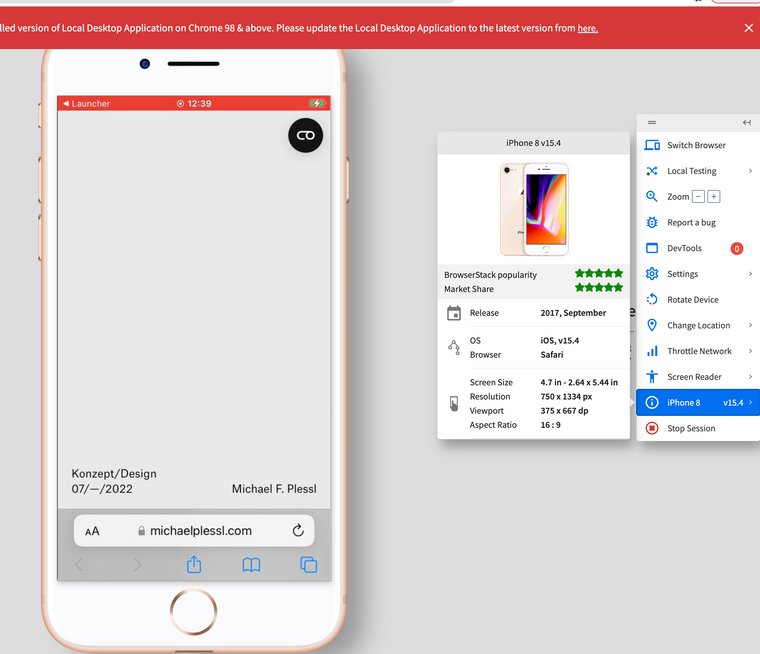Click the 'here' update link in the banner

point(587,28)
